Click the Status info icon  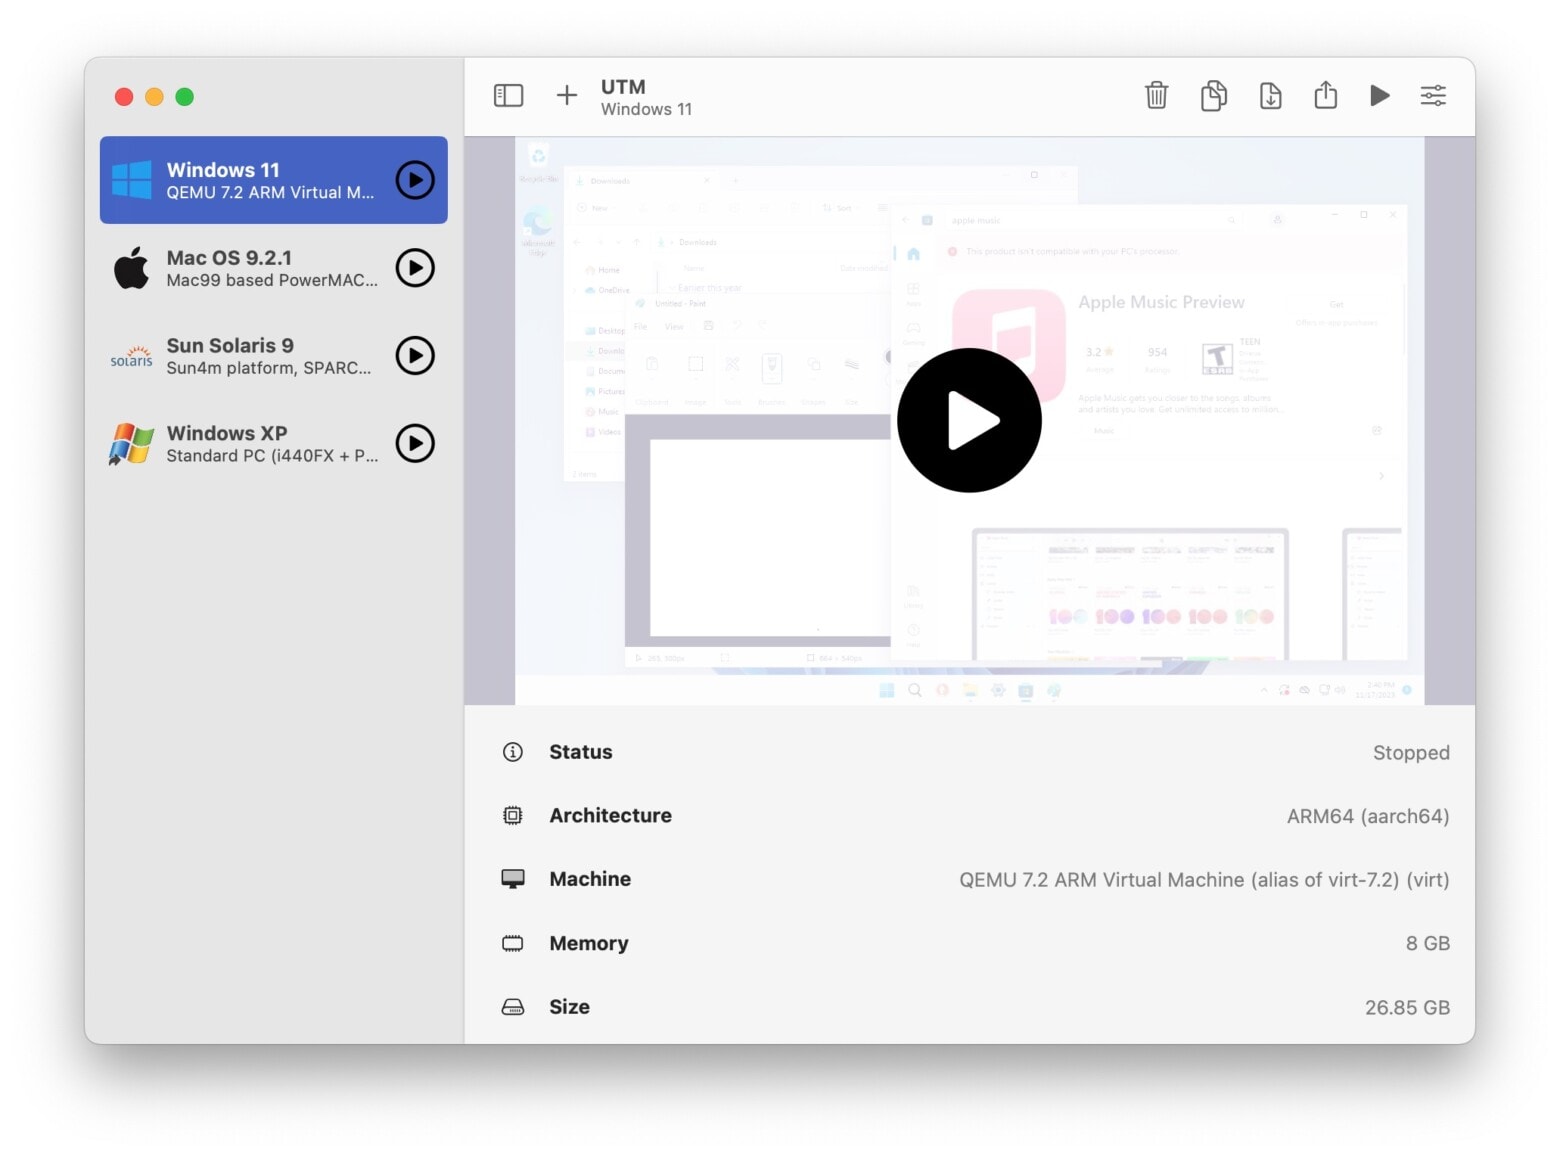[512, 752]
